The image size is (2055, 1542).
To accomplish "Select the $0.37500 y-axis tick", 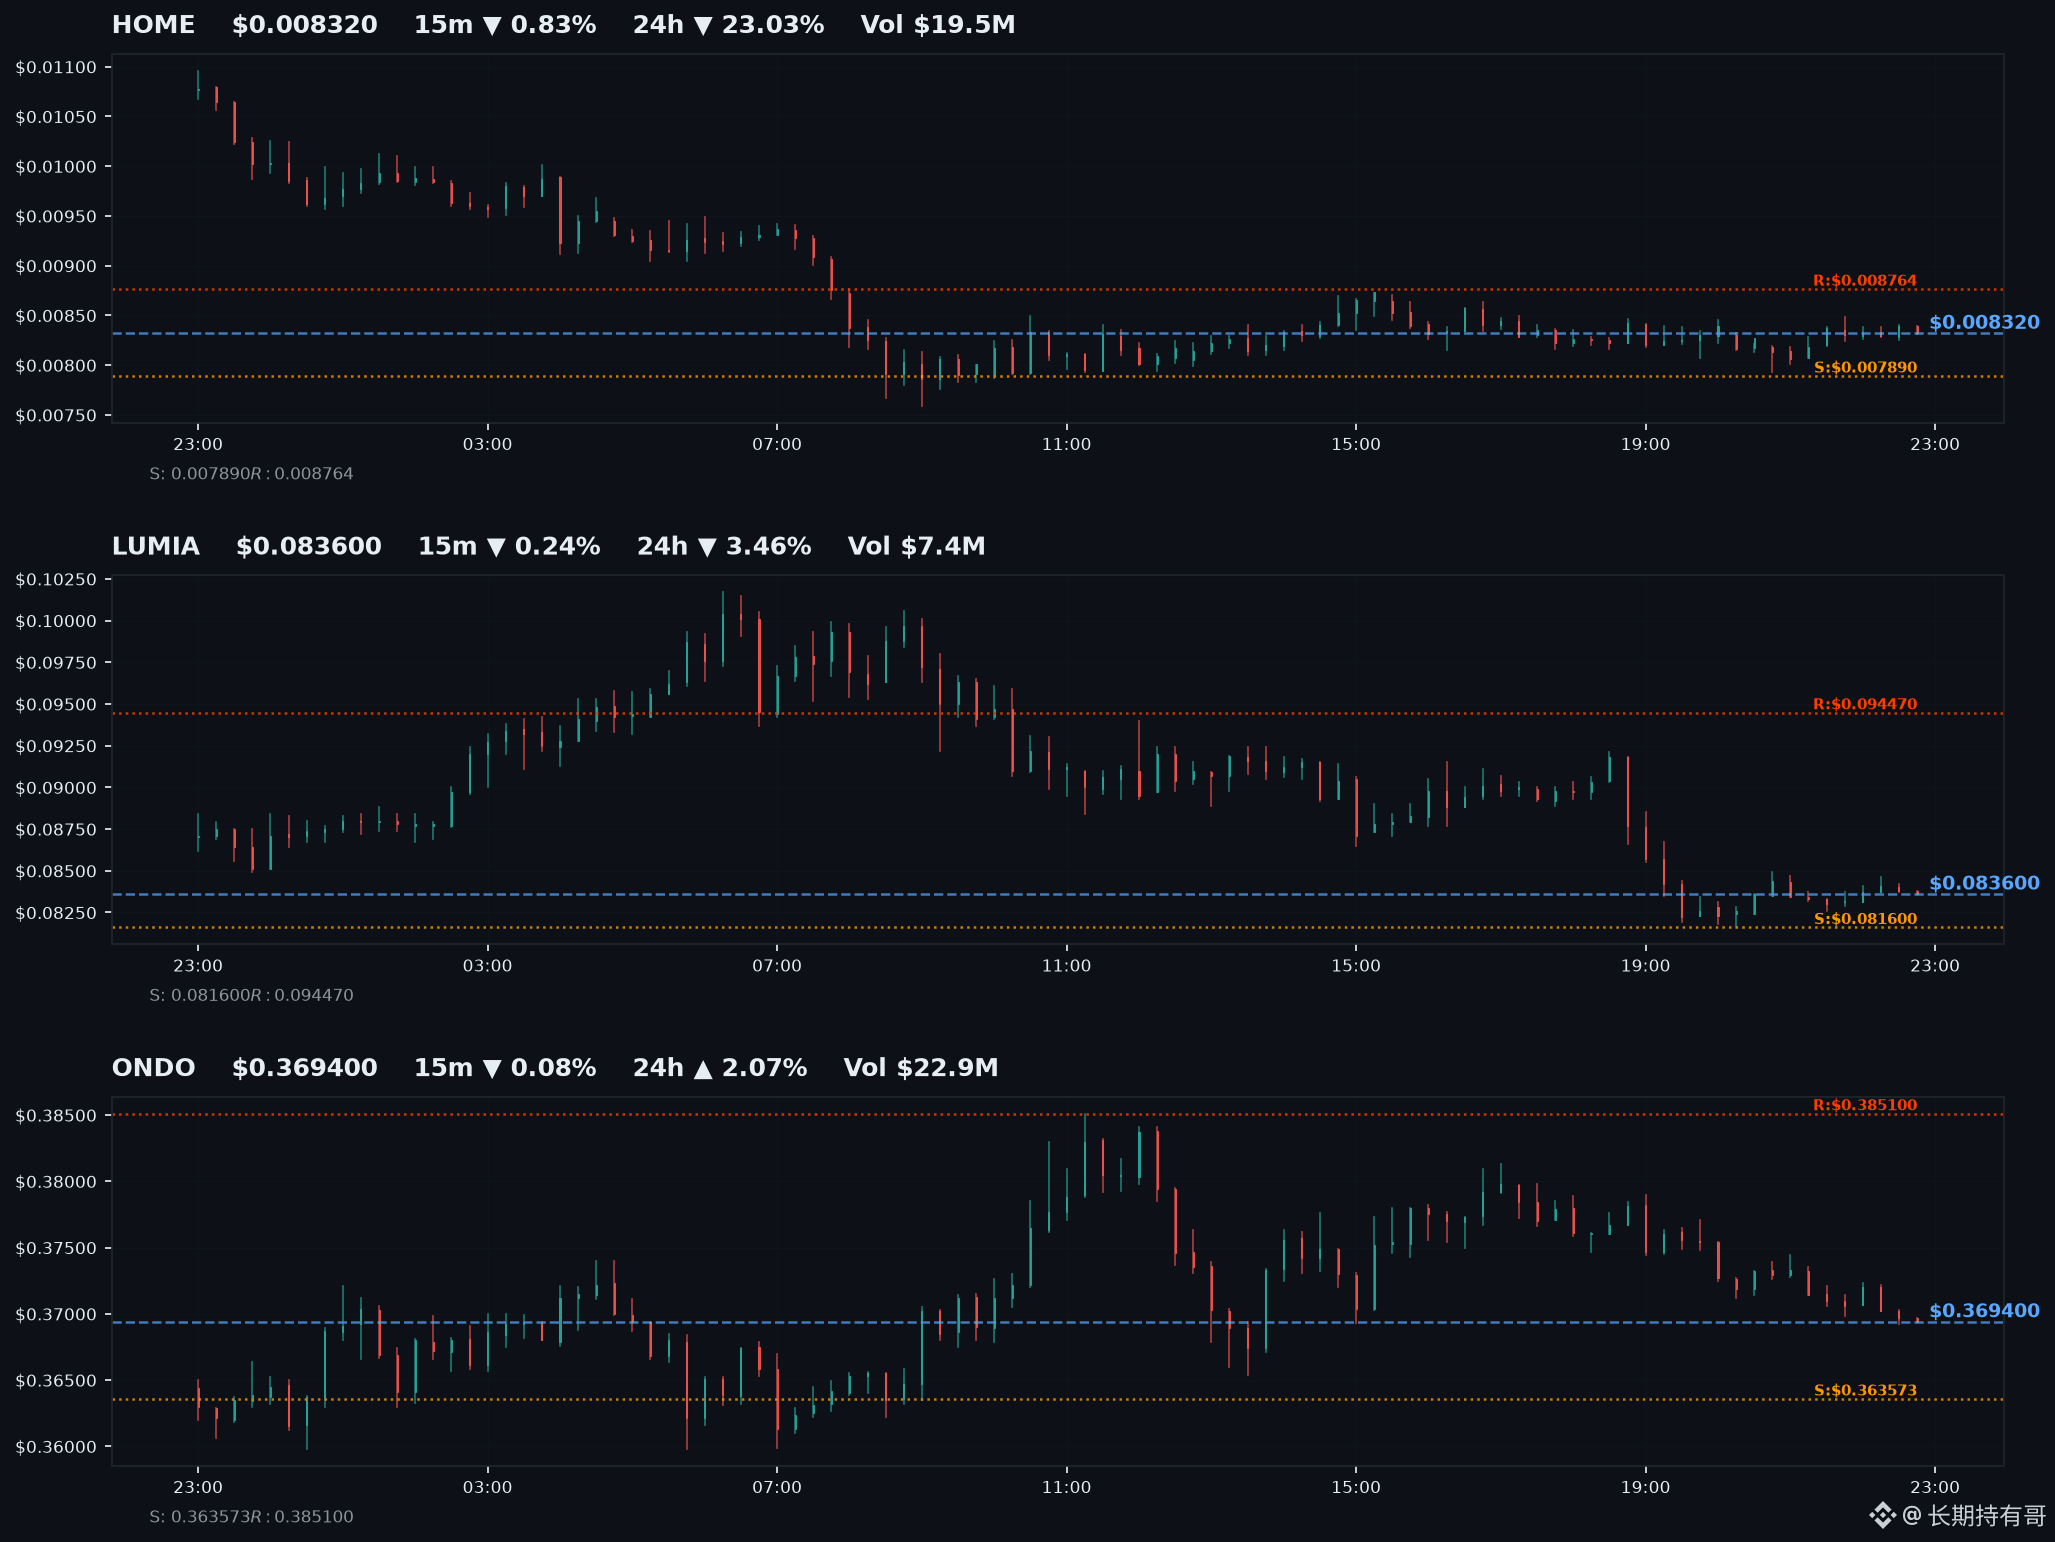I will (56, 1249).
